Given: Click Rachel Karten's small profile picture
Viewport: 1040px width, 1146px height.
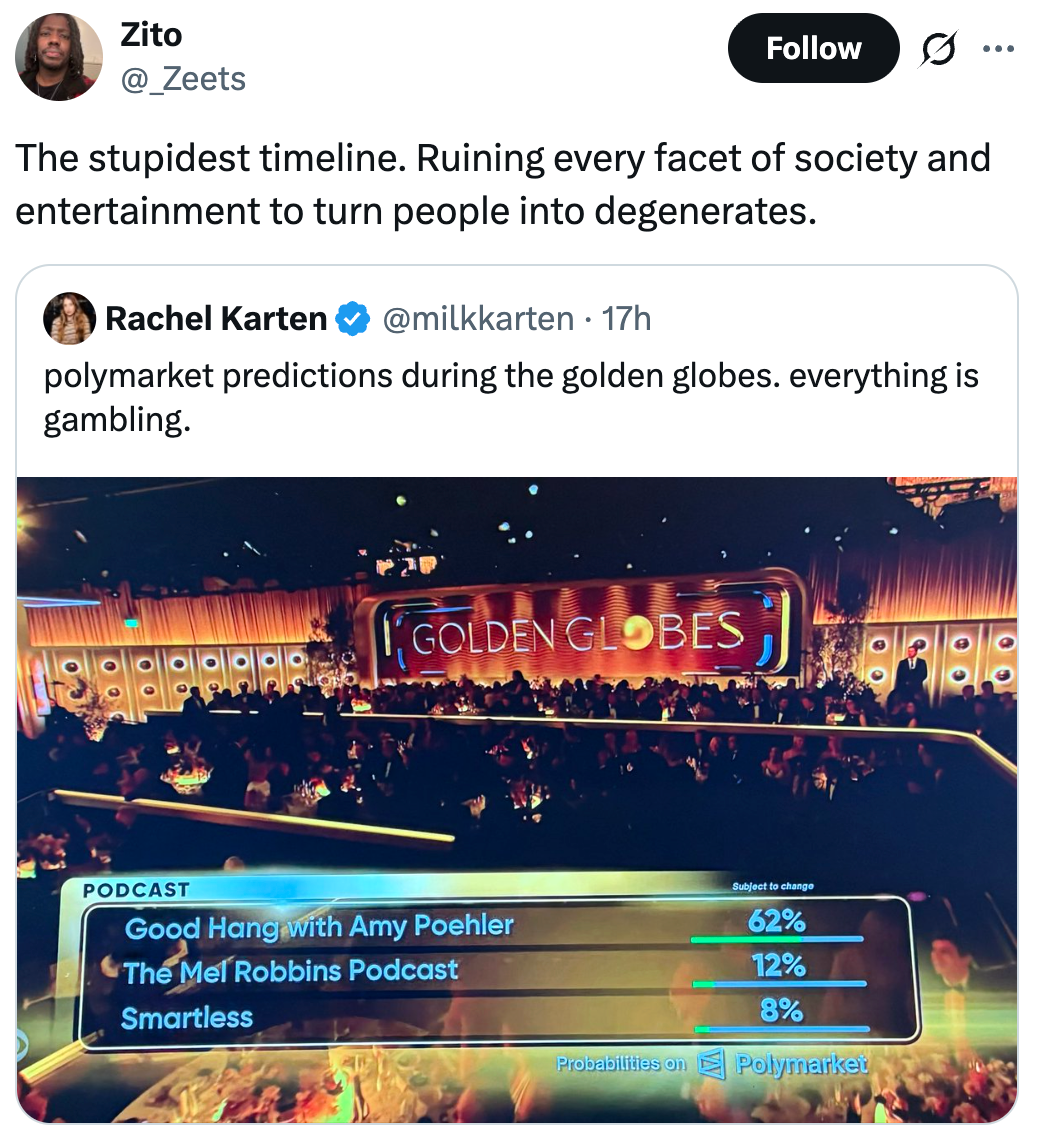Looking at the screenshot, I should 69,319.
